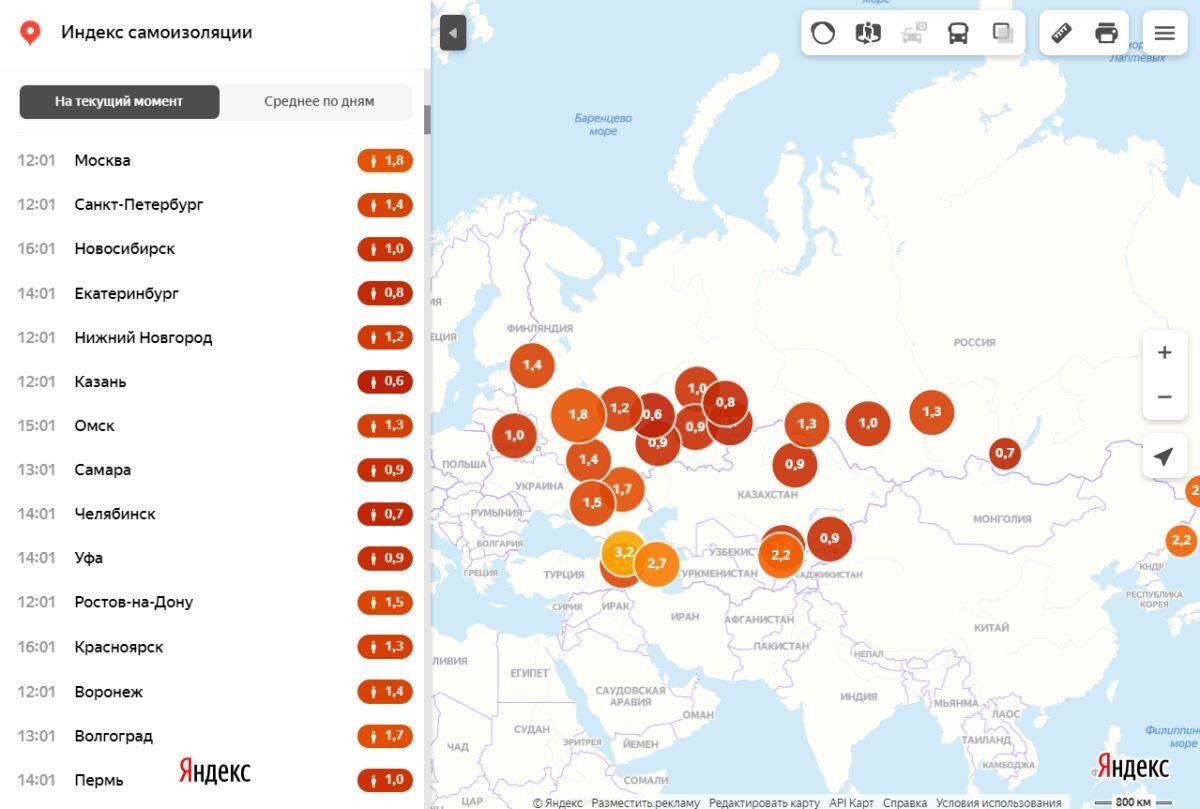Open the hamburger menu
The image size is (1200, 809).
(x=1163, y=32)
